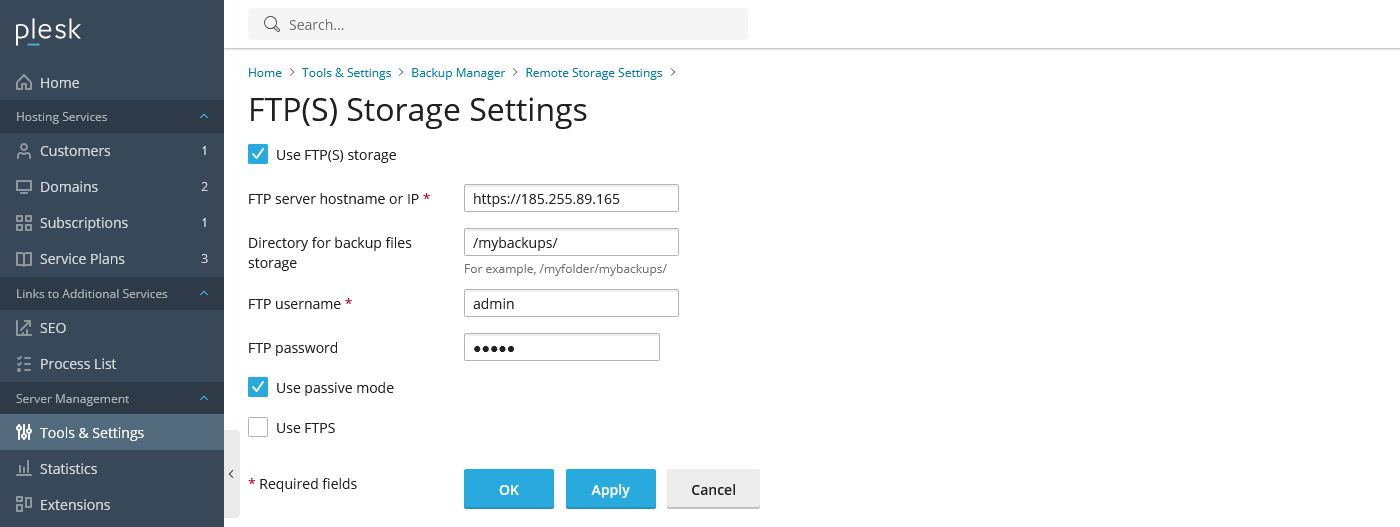Viewport: 1400px width, 527px height.
Task: Click the Cancel button
Action: coord(714,489)
